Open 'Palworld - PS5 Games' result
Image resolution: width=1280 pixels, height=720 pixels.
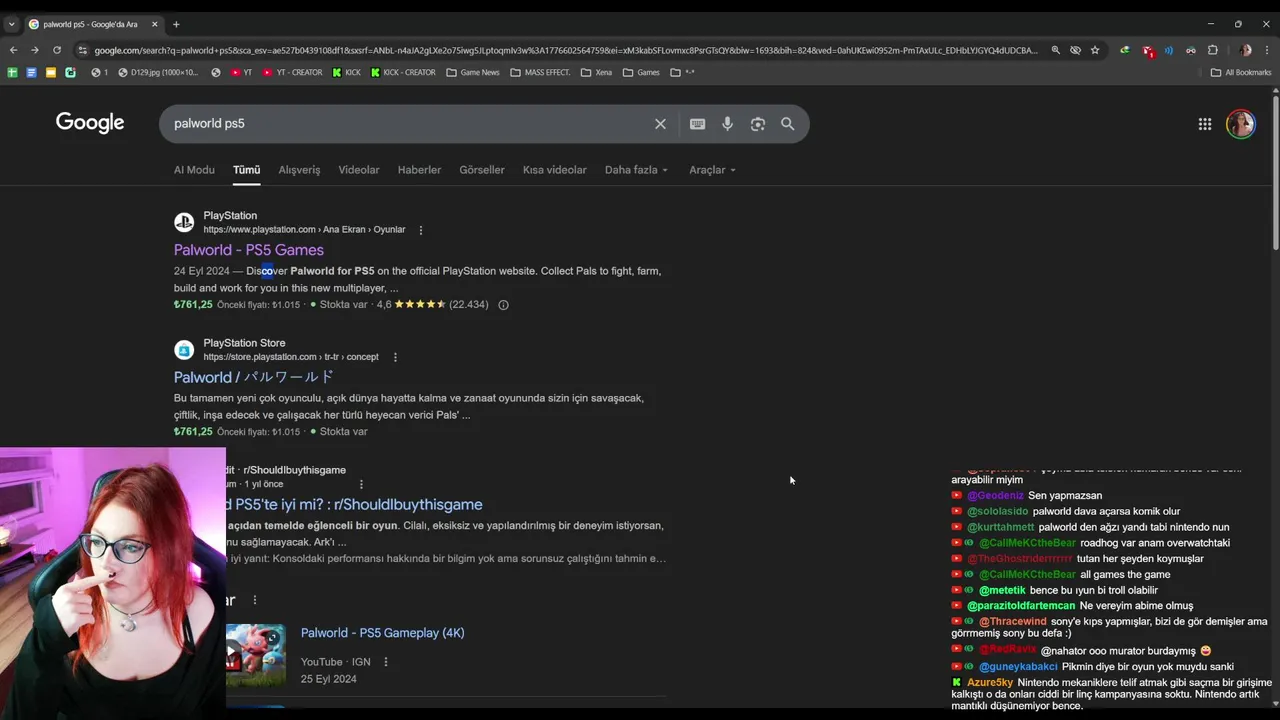point(249,250)
